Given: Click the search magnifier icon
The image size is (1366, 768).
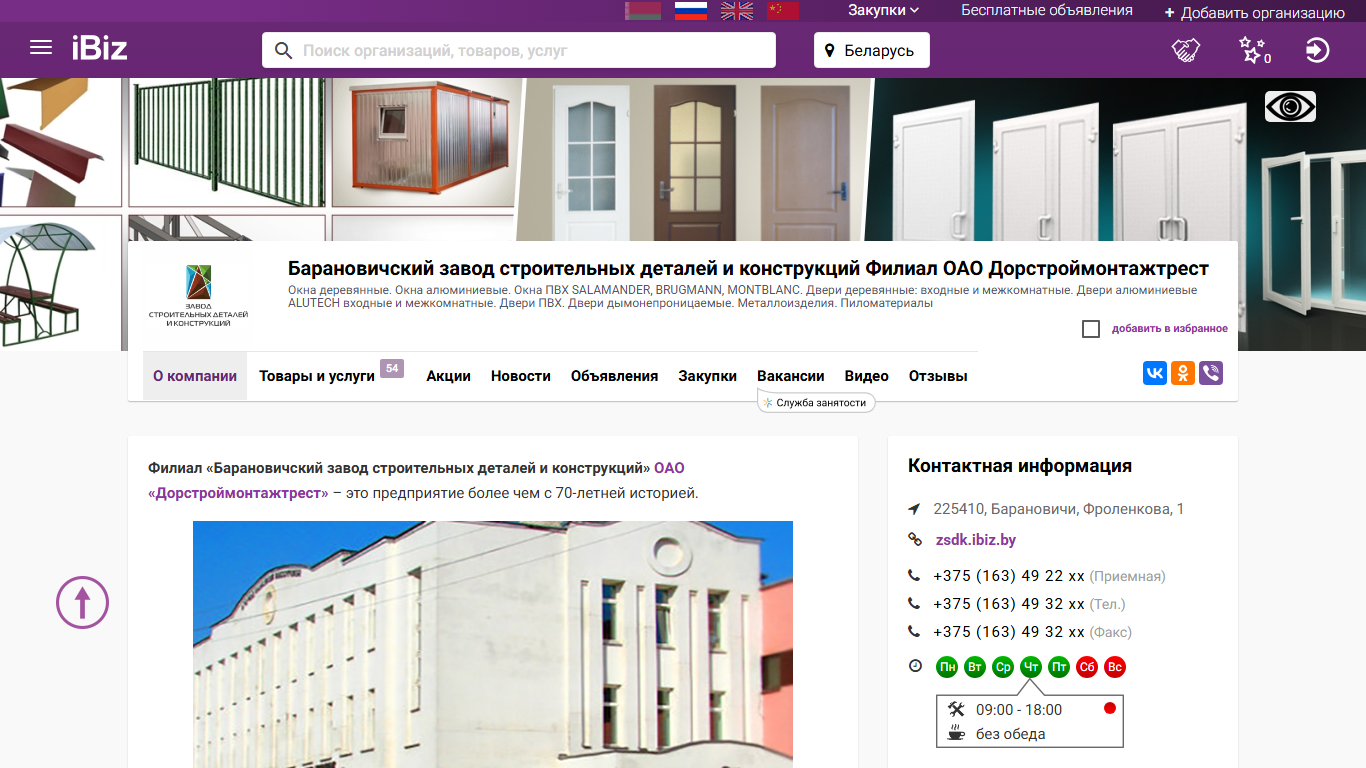Looking at the screenshot, I should 283,50.
